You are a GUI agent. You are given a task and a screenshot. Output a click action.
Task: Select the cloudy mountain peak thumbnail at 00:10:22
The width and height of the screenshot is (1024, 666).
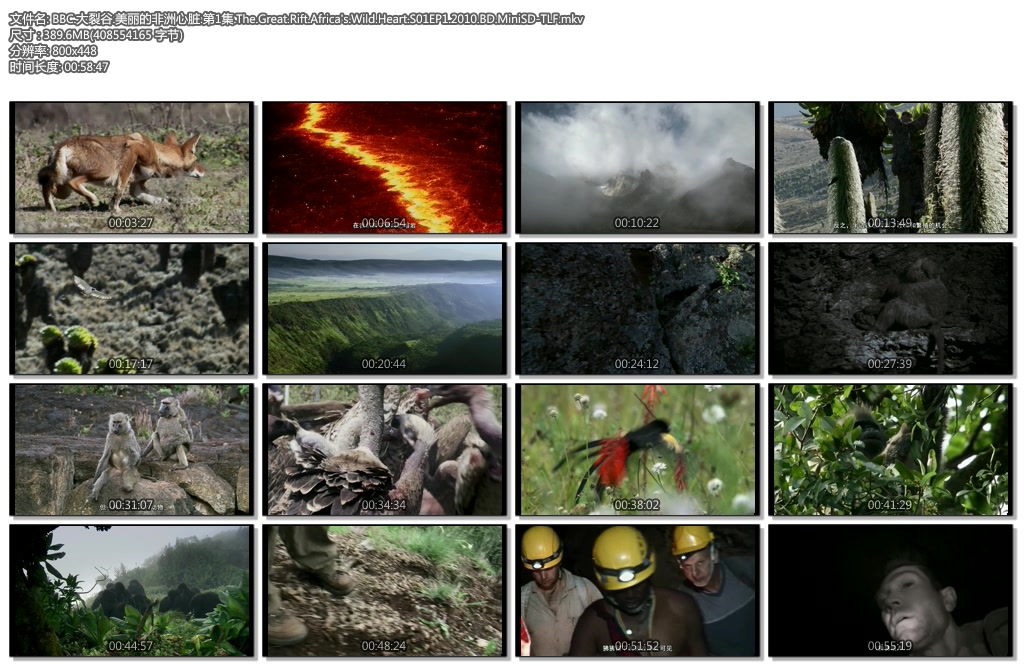click(636, 167)
